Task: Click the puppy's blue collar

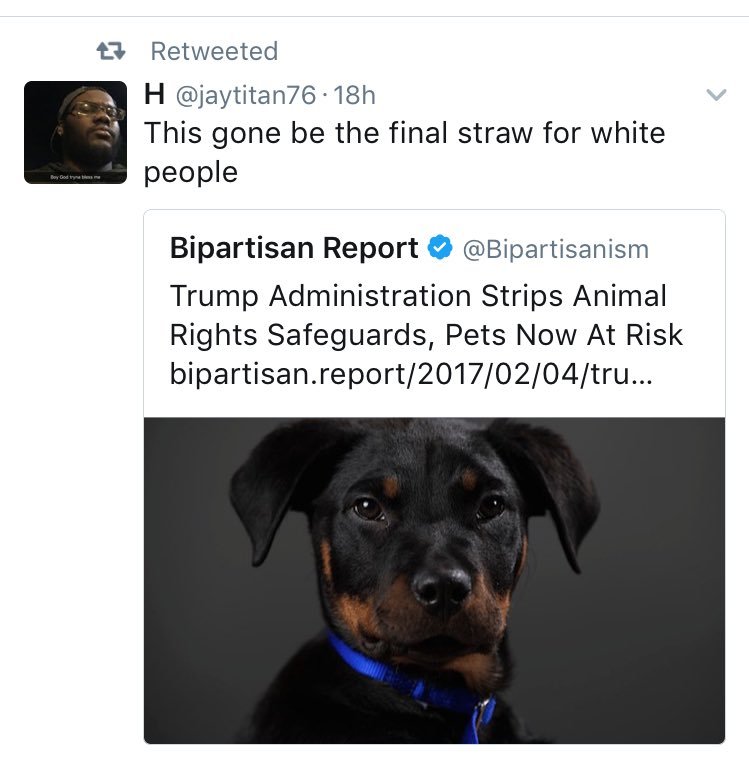Action: click(x=410, y=678)
